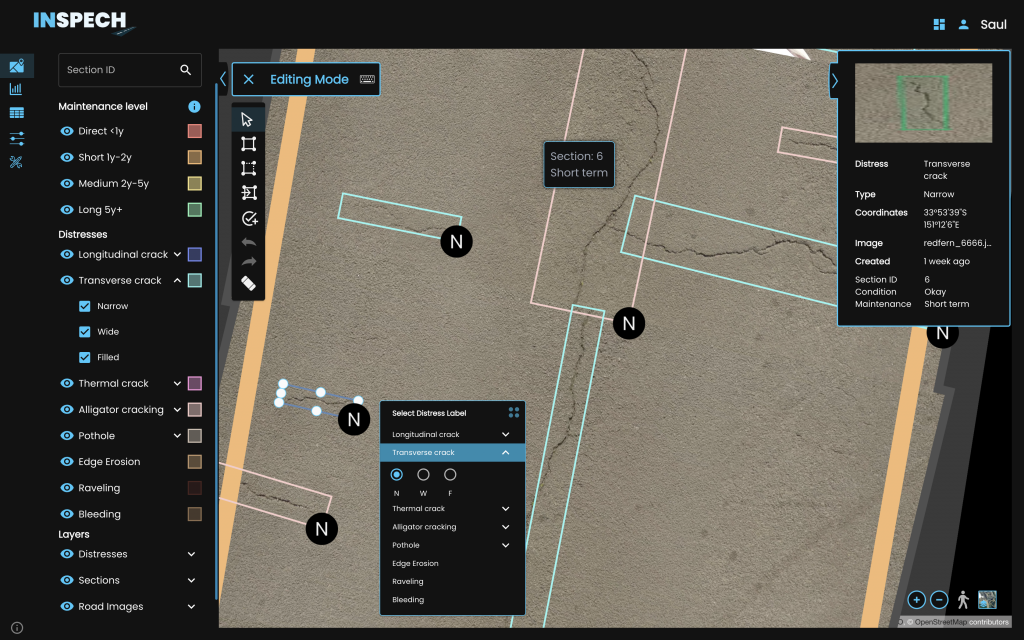
Task: Expand Longitudinal crack in the label popup
Action: tap(506, 435)
